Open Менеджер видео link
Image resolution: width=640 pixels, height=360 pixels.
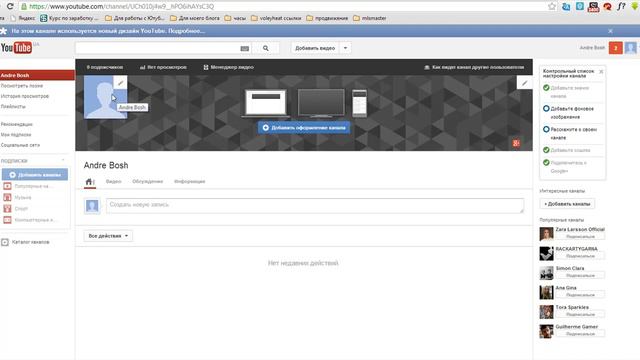pyautogui.click(x=229, y=67)
